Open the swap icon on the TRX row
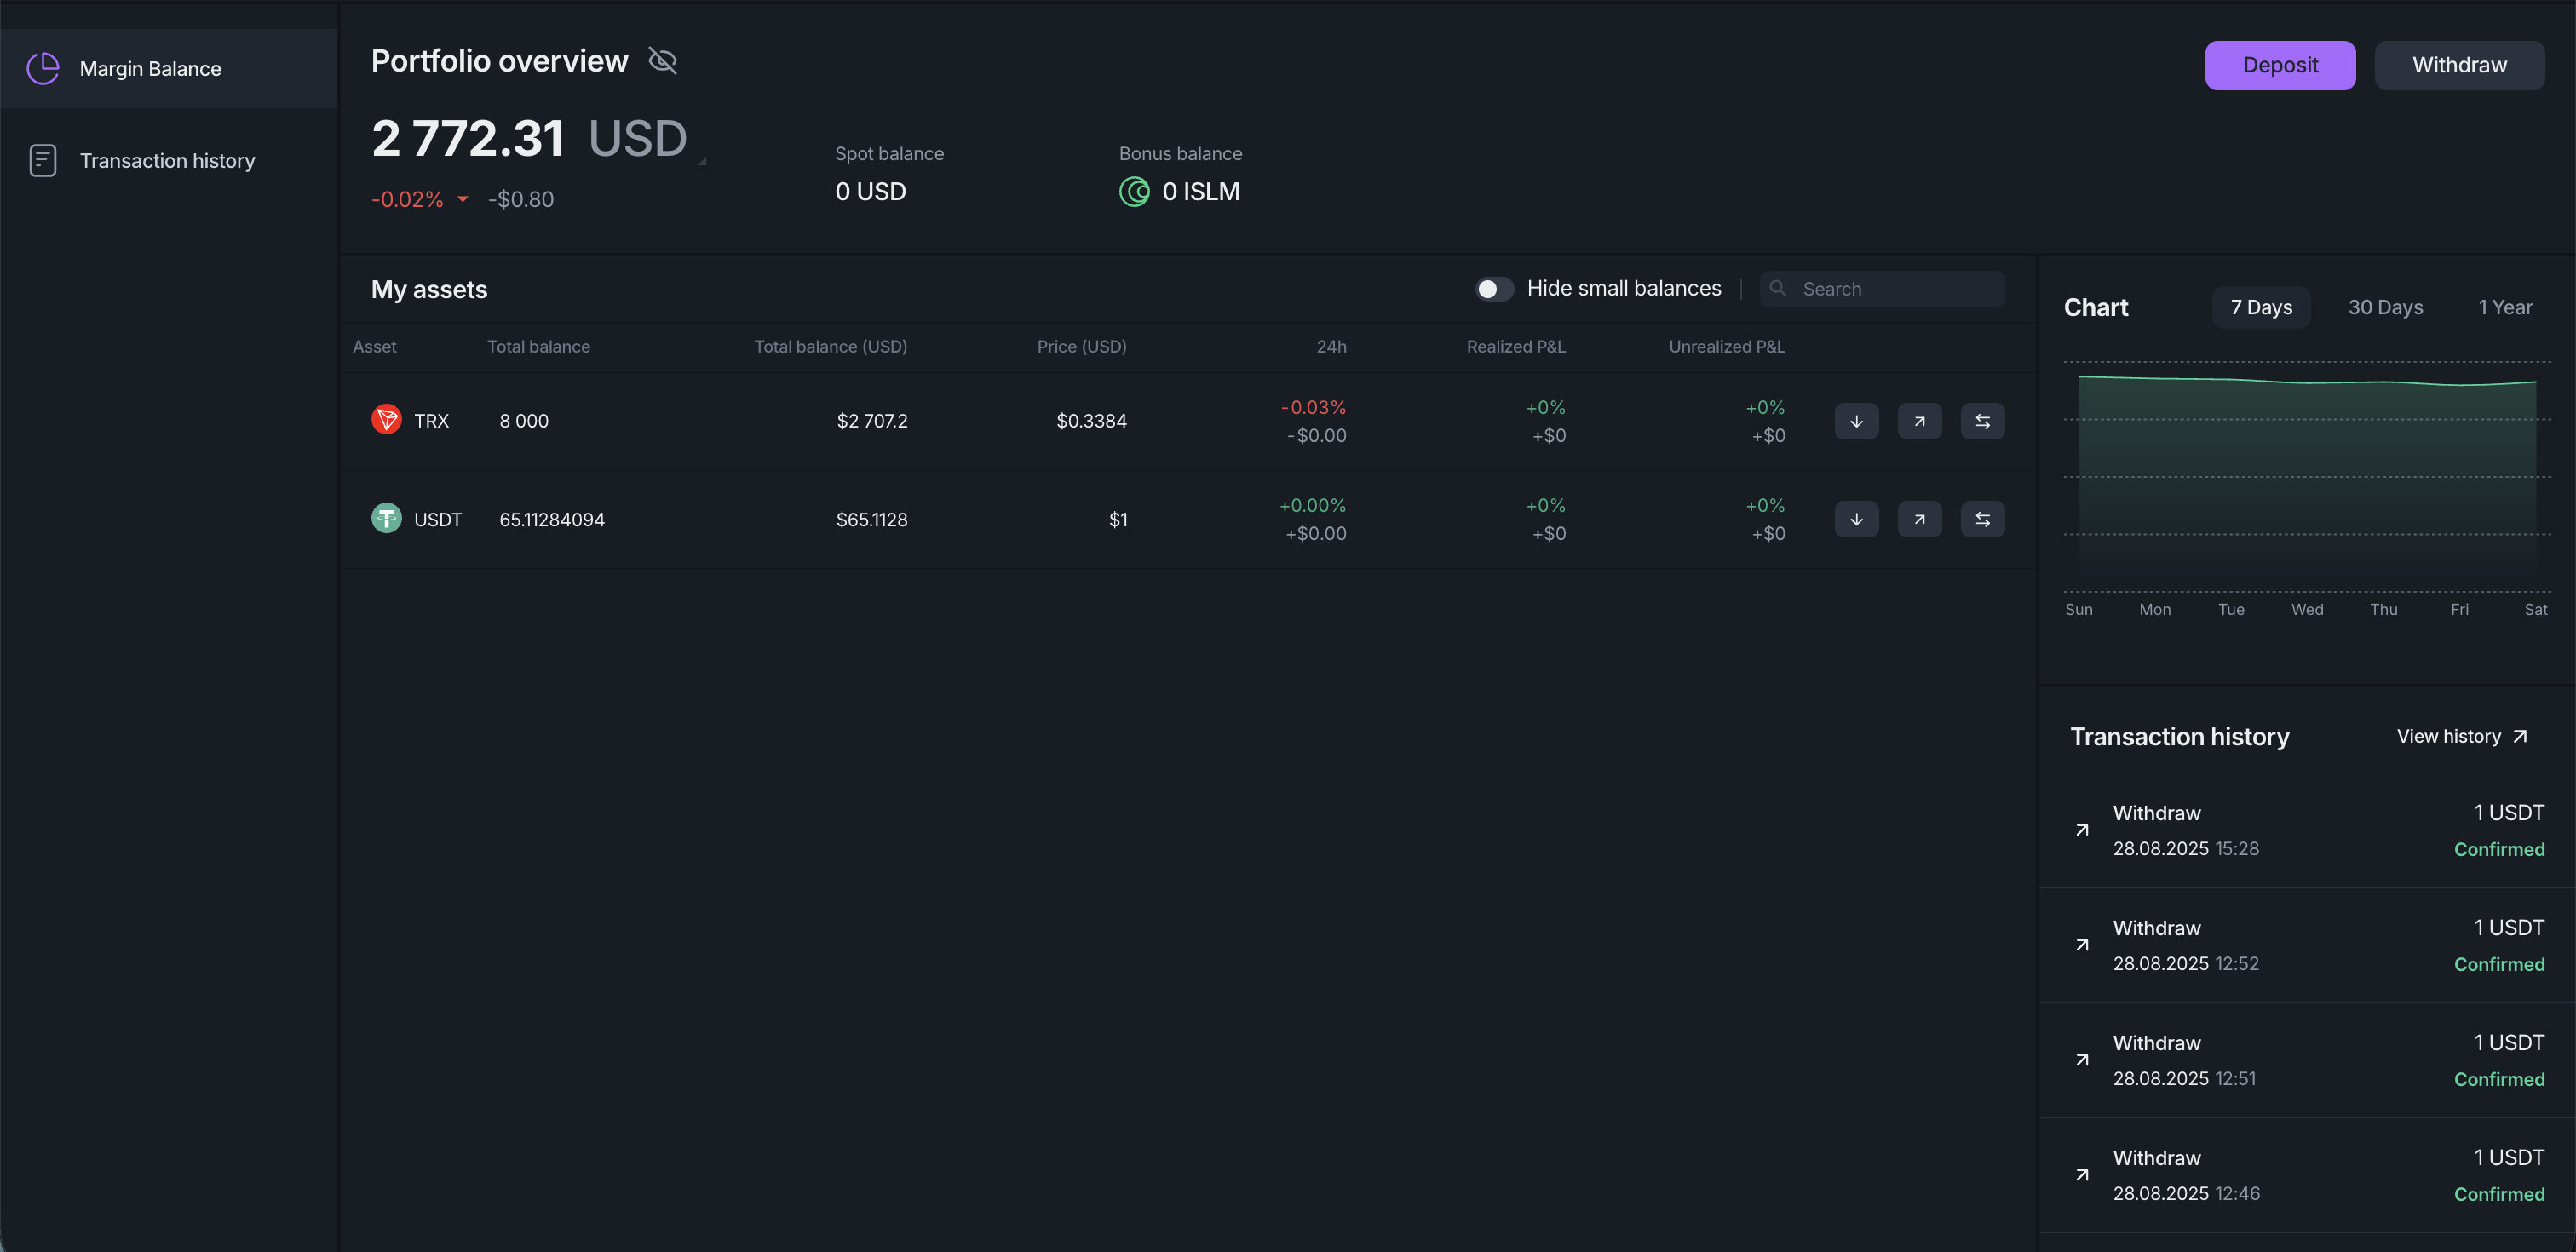Screen dimensions: 2576x1252 click(x=1983, y=421)
